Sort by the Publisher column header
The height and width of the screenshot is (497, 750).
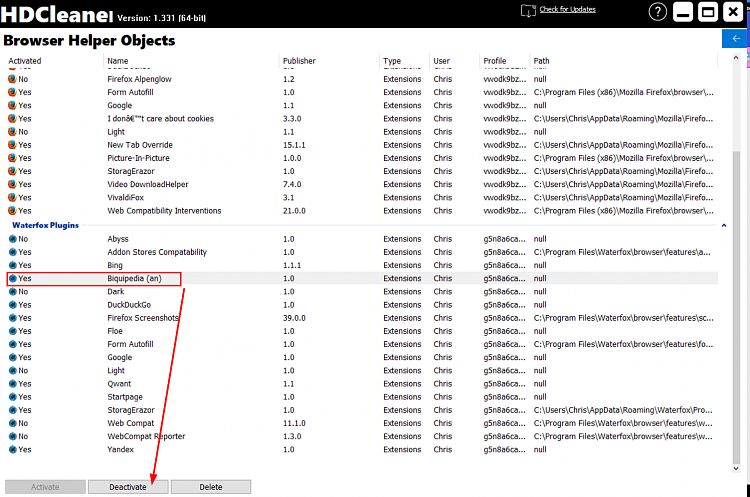click(299, 61)
